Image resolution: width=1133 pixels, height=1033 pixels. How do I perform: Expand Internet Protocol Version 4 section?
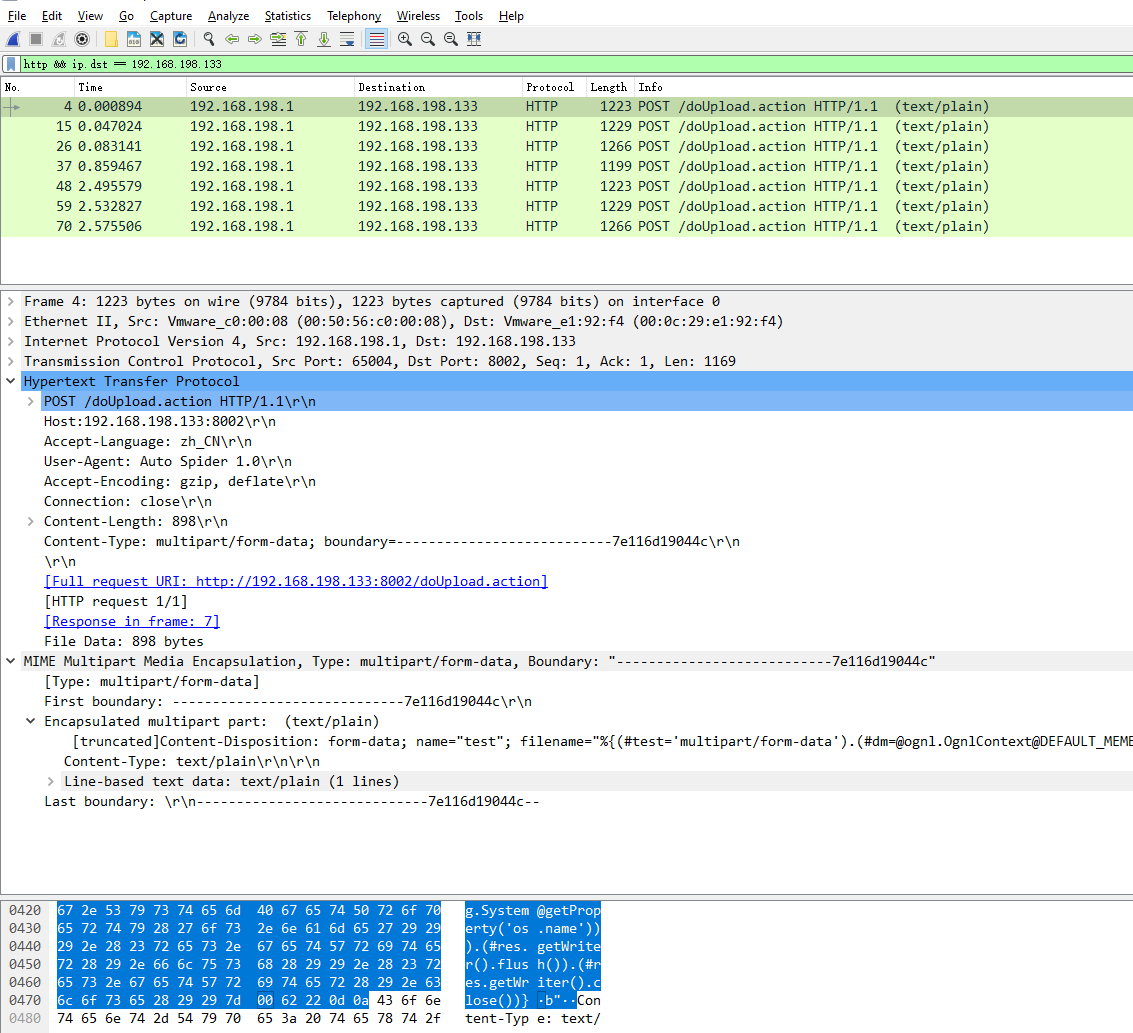pyautogui.click(x=11, y=341)
